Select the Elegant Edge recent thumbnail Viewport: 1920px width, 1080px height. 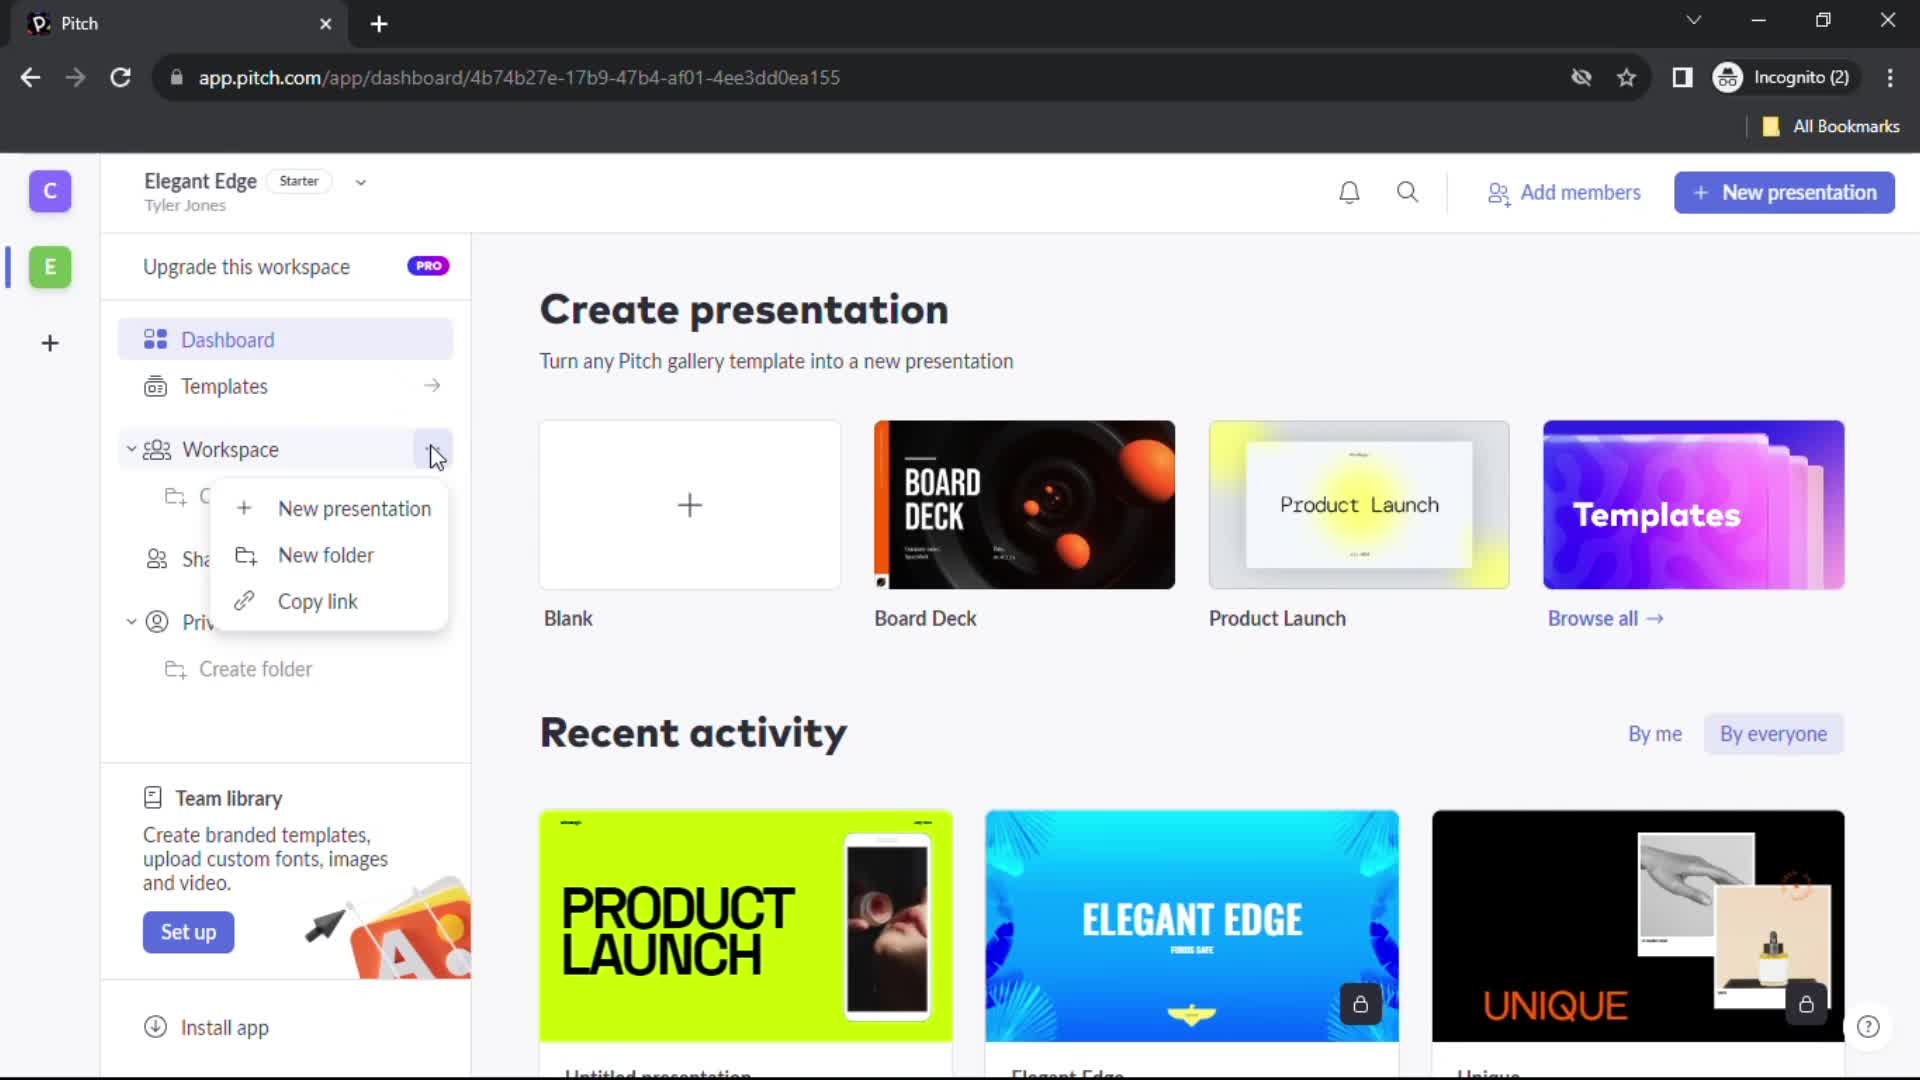pyautogui.click(x=1191, y=924)
